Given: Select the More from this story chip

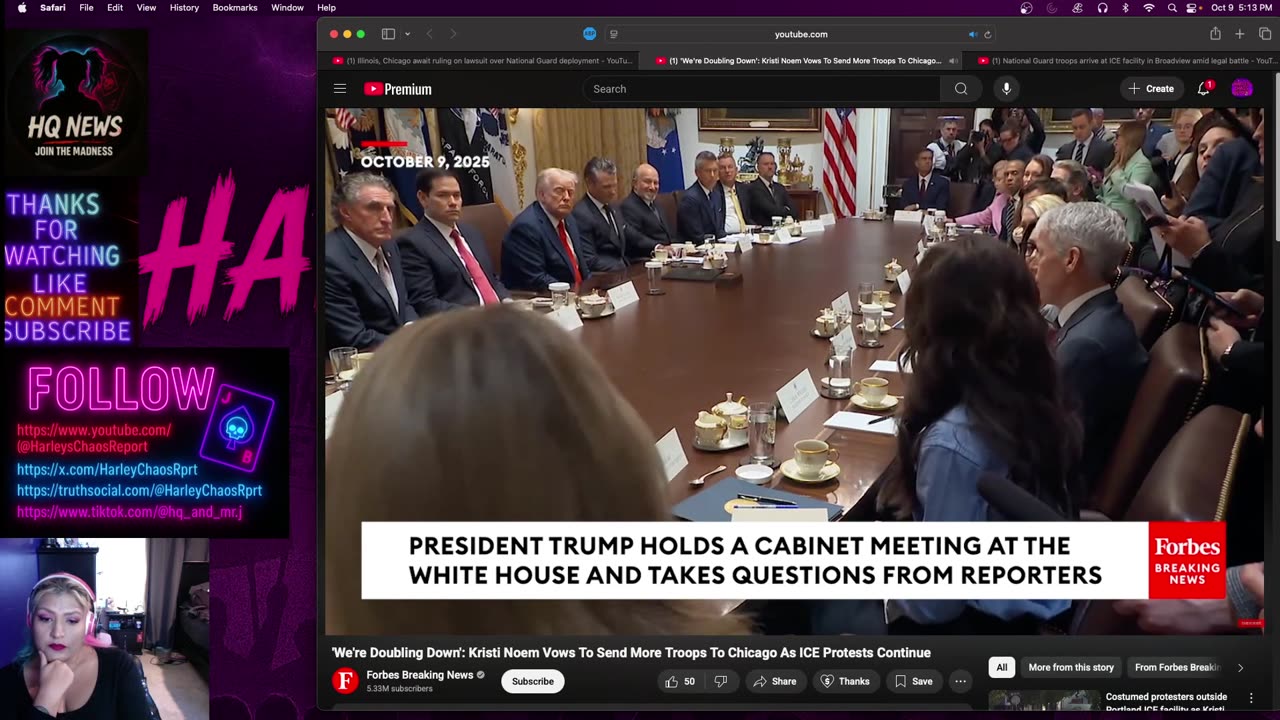Looking at the screenshot, I should pos(1071,667).
